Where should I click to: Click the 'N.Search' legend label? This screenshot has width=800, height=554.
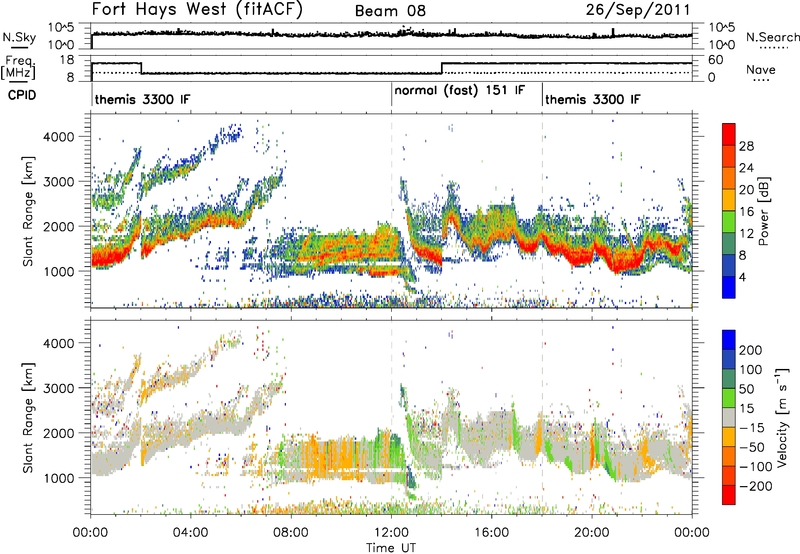[x=772, y=37]
